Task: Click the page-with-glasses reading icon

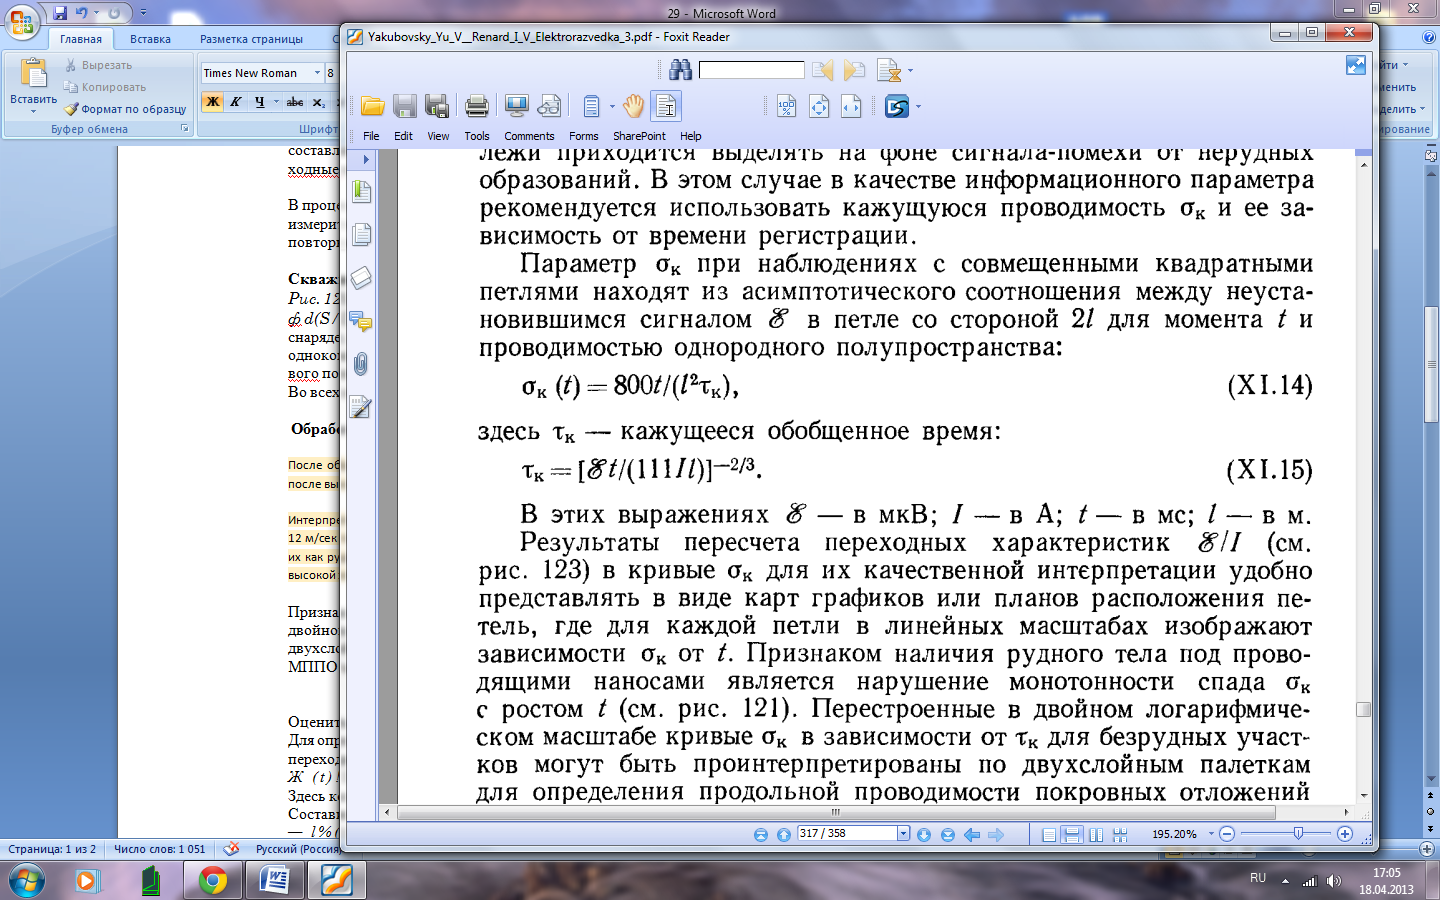Action: click(549, 106)
